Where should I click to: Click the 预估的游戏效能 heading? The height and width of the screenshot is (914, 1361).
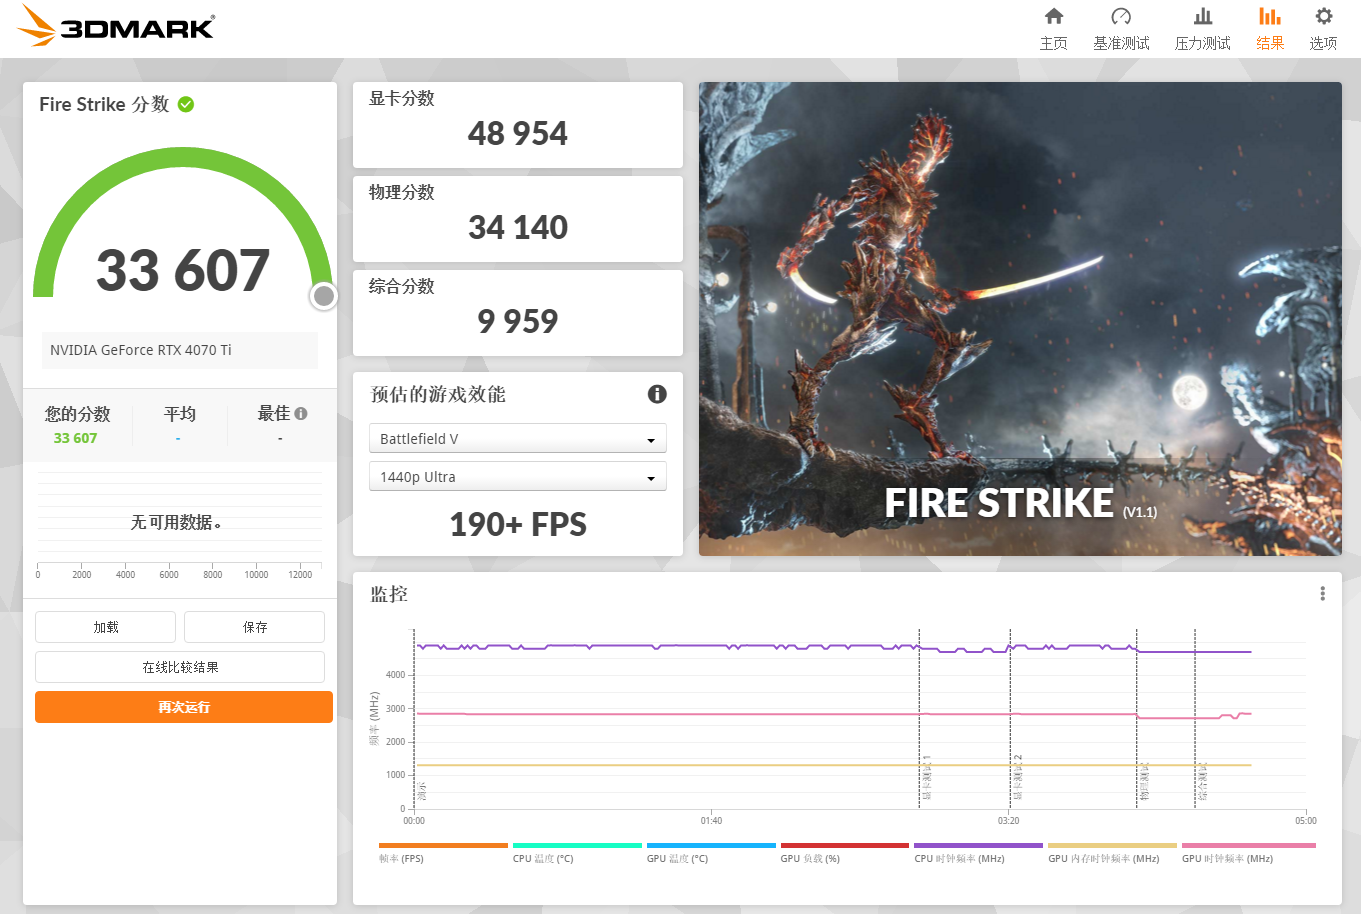pos(438,394)
